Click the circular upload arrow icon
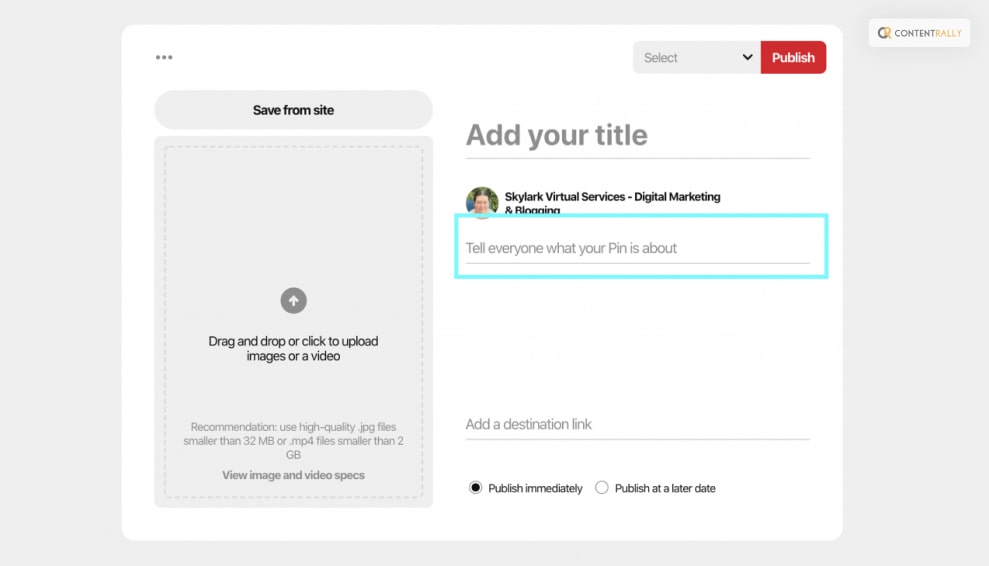989x566 pixels. point(293,300)
